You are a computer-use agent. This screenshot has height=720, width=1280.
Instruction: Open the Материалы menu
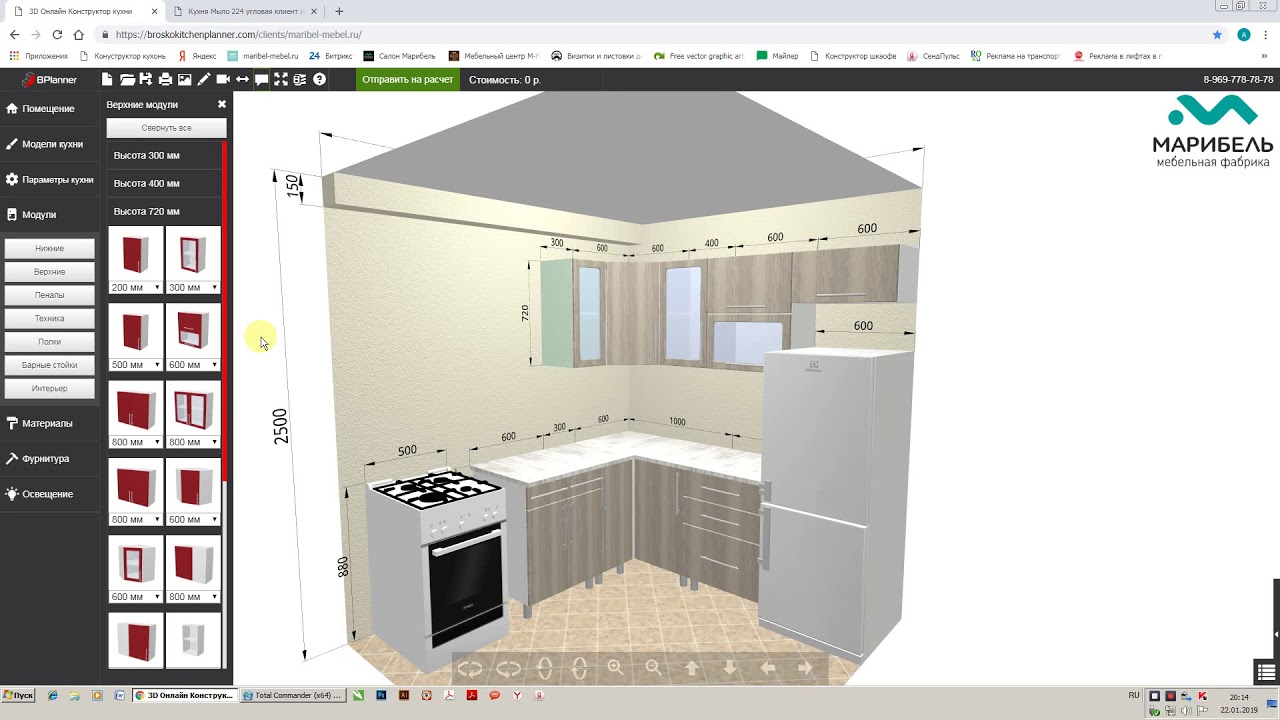pyautogui.click(x=47, y=423)
